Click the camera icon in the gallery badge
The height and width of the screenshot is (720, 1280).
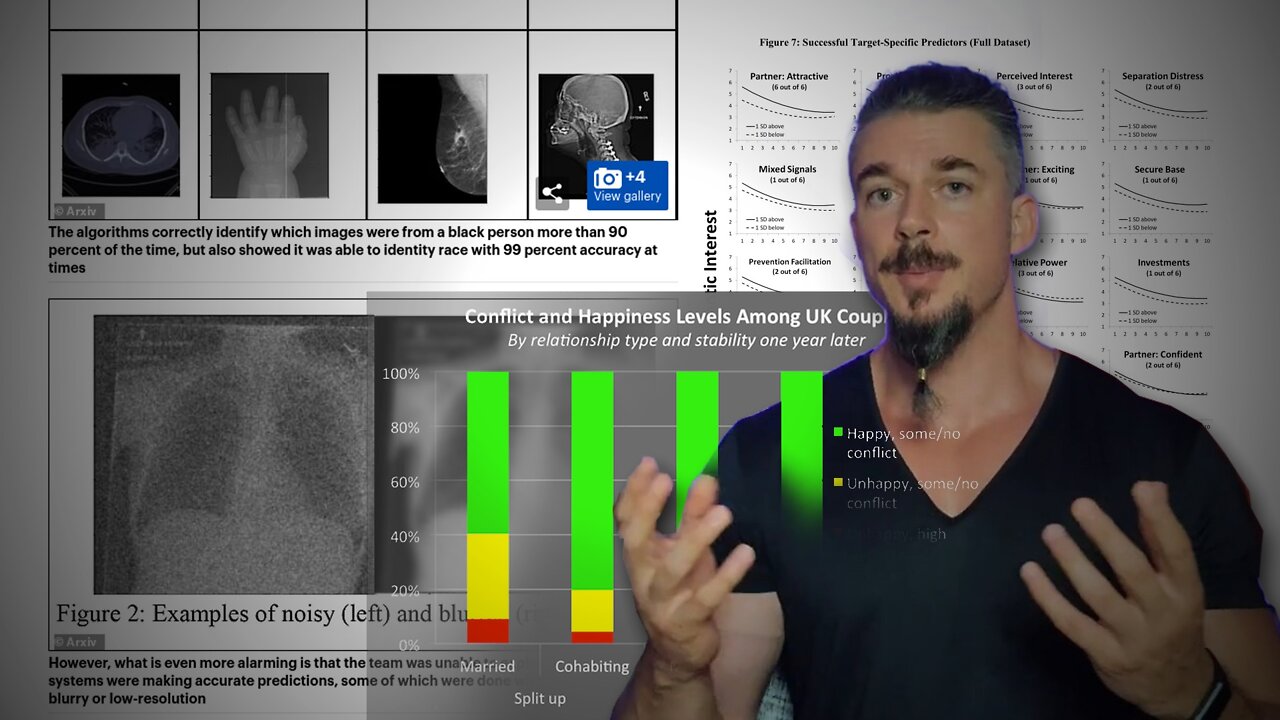coord(607,178)
